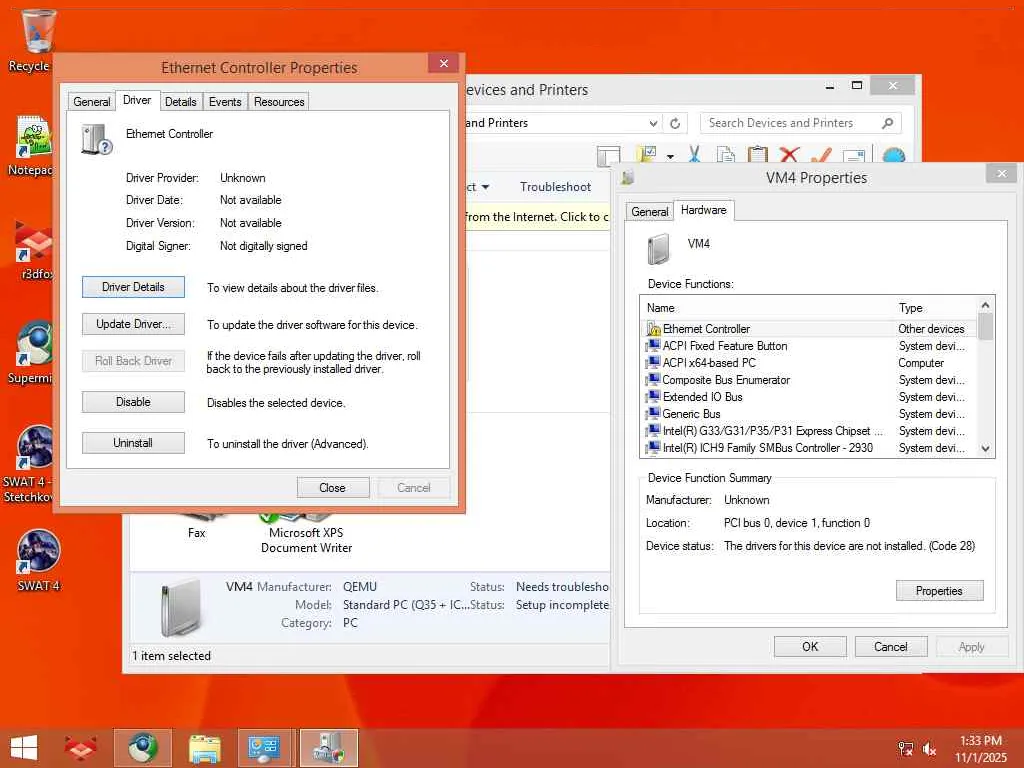
Task: Click the search magnifier icon in Devices and Printers
Action: [x=888, y=123]
